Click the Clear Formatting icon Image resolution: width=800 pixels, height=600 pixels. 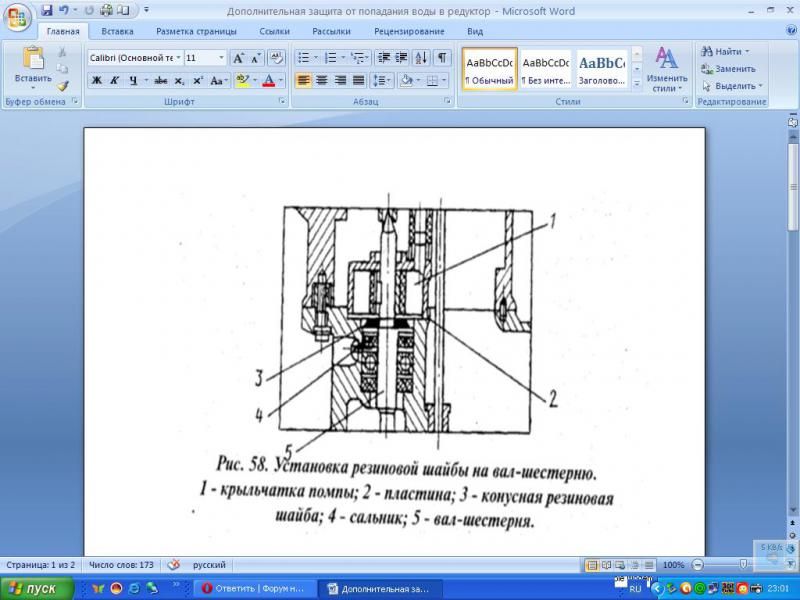[277, 58]
